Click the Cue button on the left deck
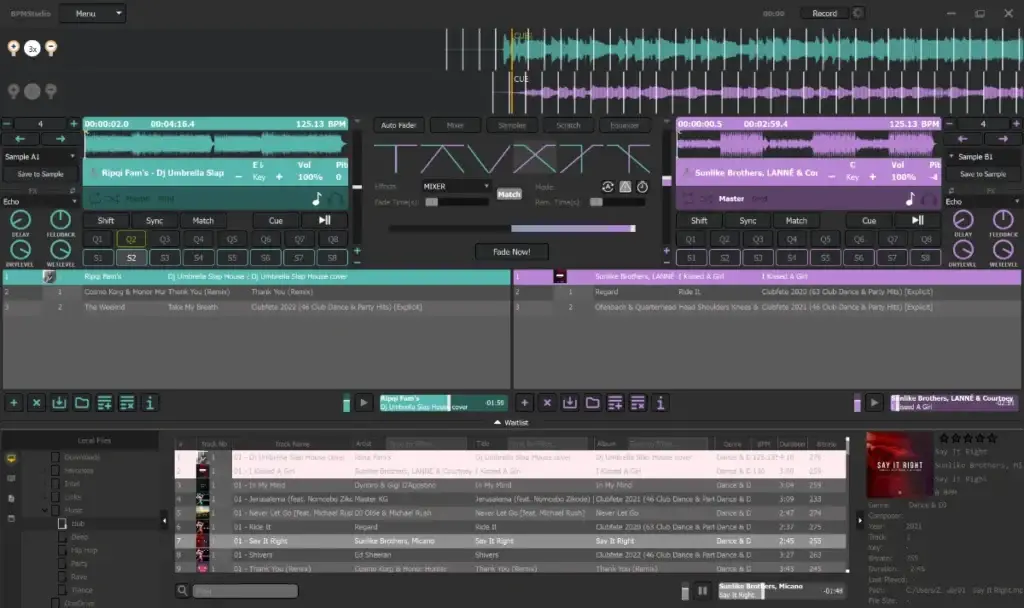This screenshot has height=608, width=1024. [276, 221]
